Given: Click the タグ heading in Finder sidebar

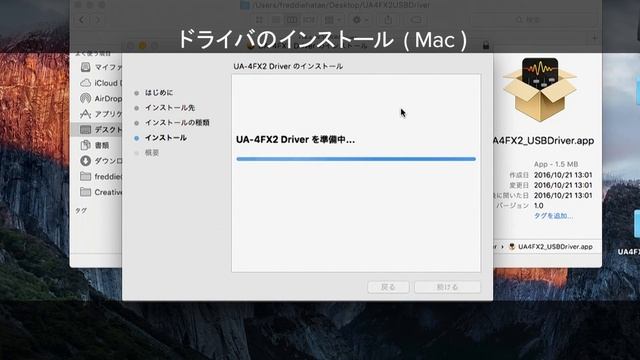Looking at the screenshot, I should (x=81, y=211).
